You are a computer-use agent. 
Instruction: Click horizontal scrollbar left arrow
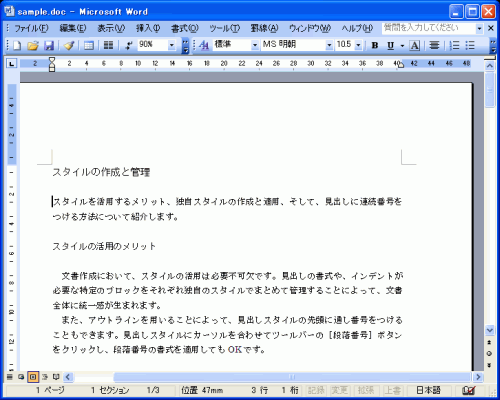(68, 377)
